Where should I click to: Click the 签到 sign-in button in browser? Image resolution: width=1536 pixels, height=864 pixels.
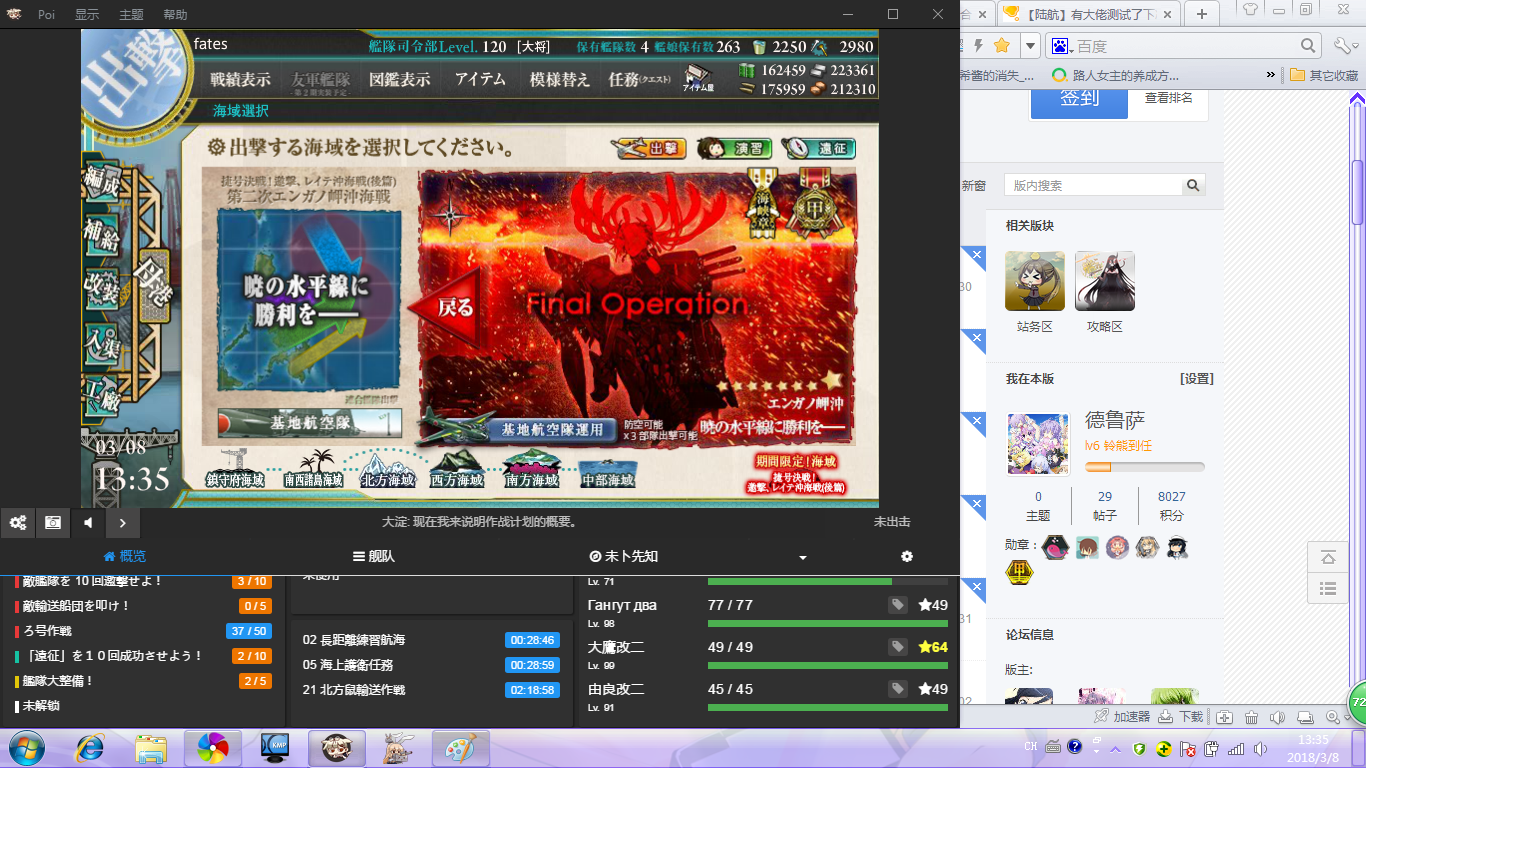[x=1079, y=102]
